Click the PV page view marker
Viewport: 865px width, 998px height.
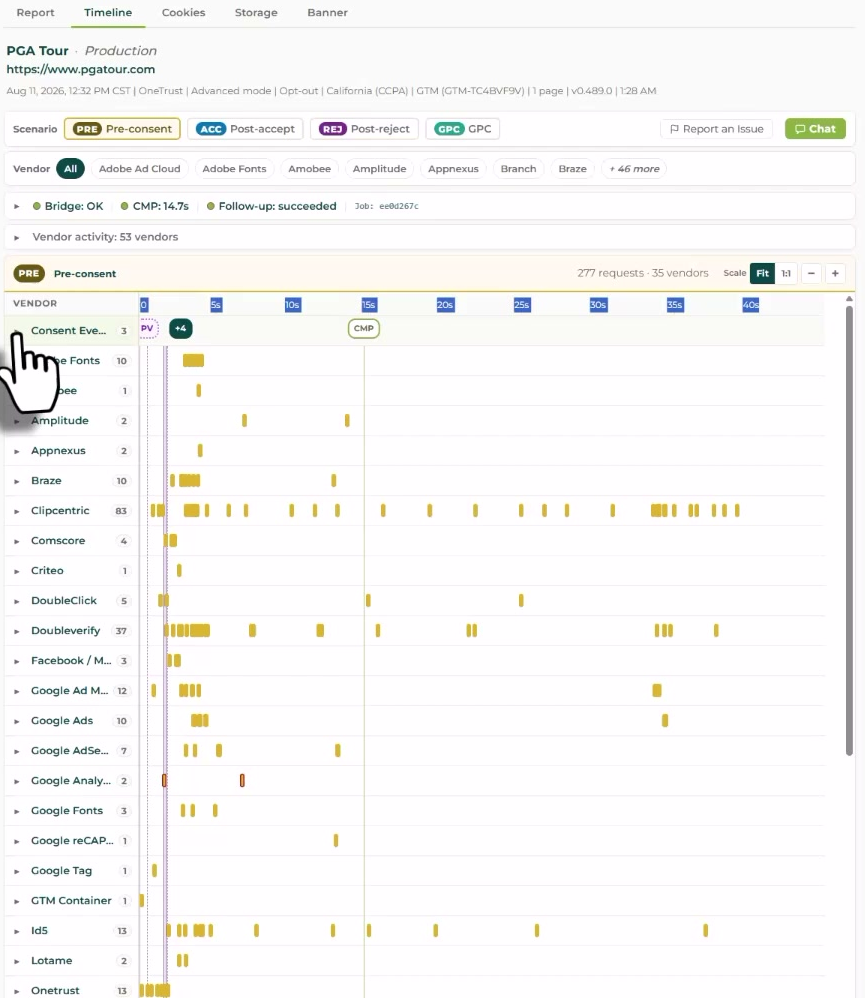(x=148, y=328)
